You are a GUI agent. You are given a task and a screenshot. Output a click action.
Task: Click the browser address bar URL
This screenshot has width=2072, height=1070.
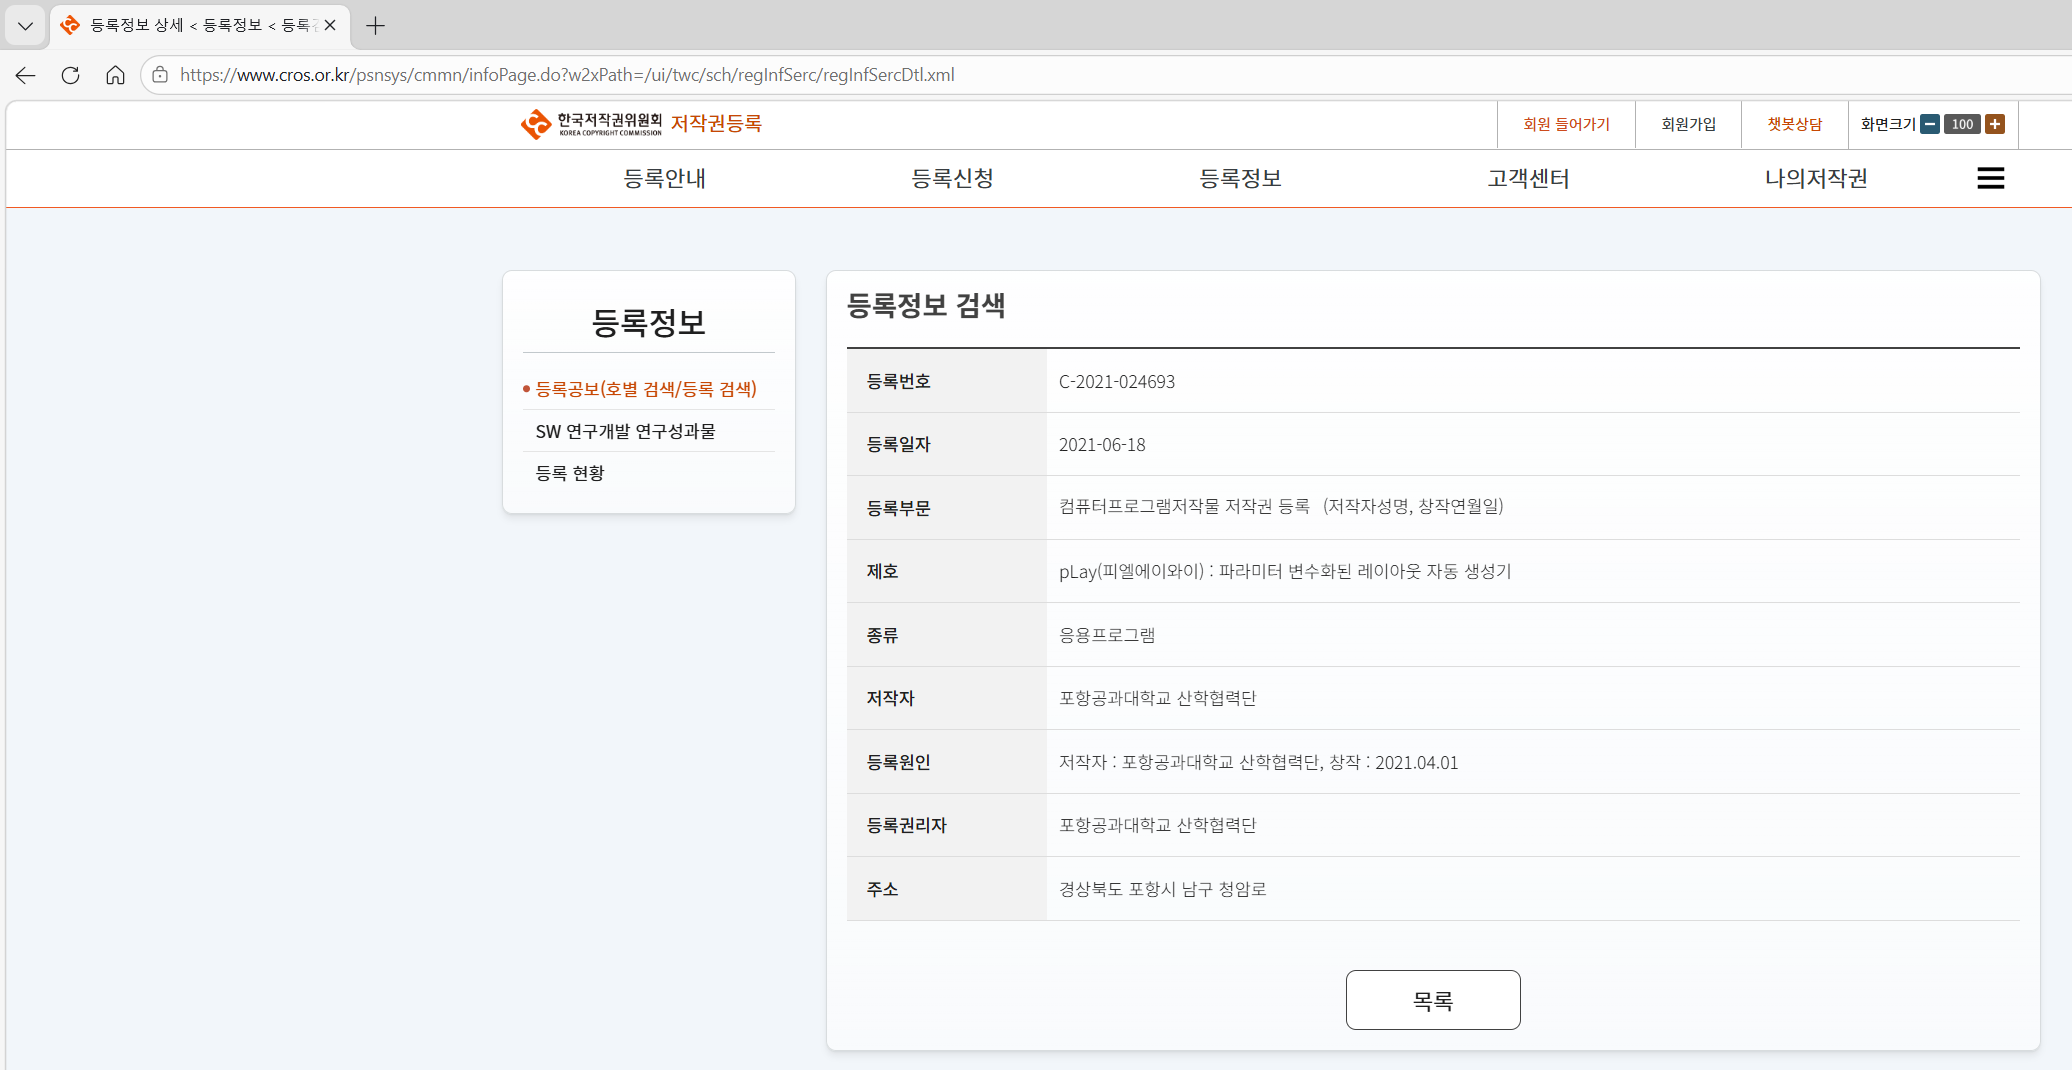(x=567, y=75)
